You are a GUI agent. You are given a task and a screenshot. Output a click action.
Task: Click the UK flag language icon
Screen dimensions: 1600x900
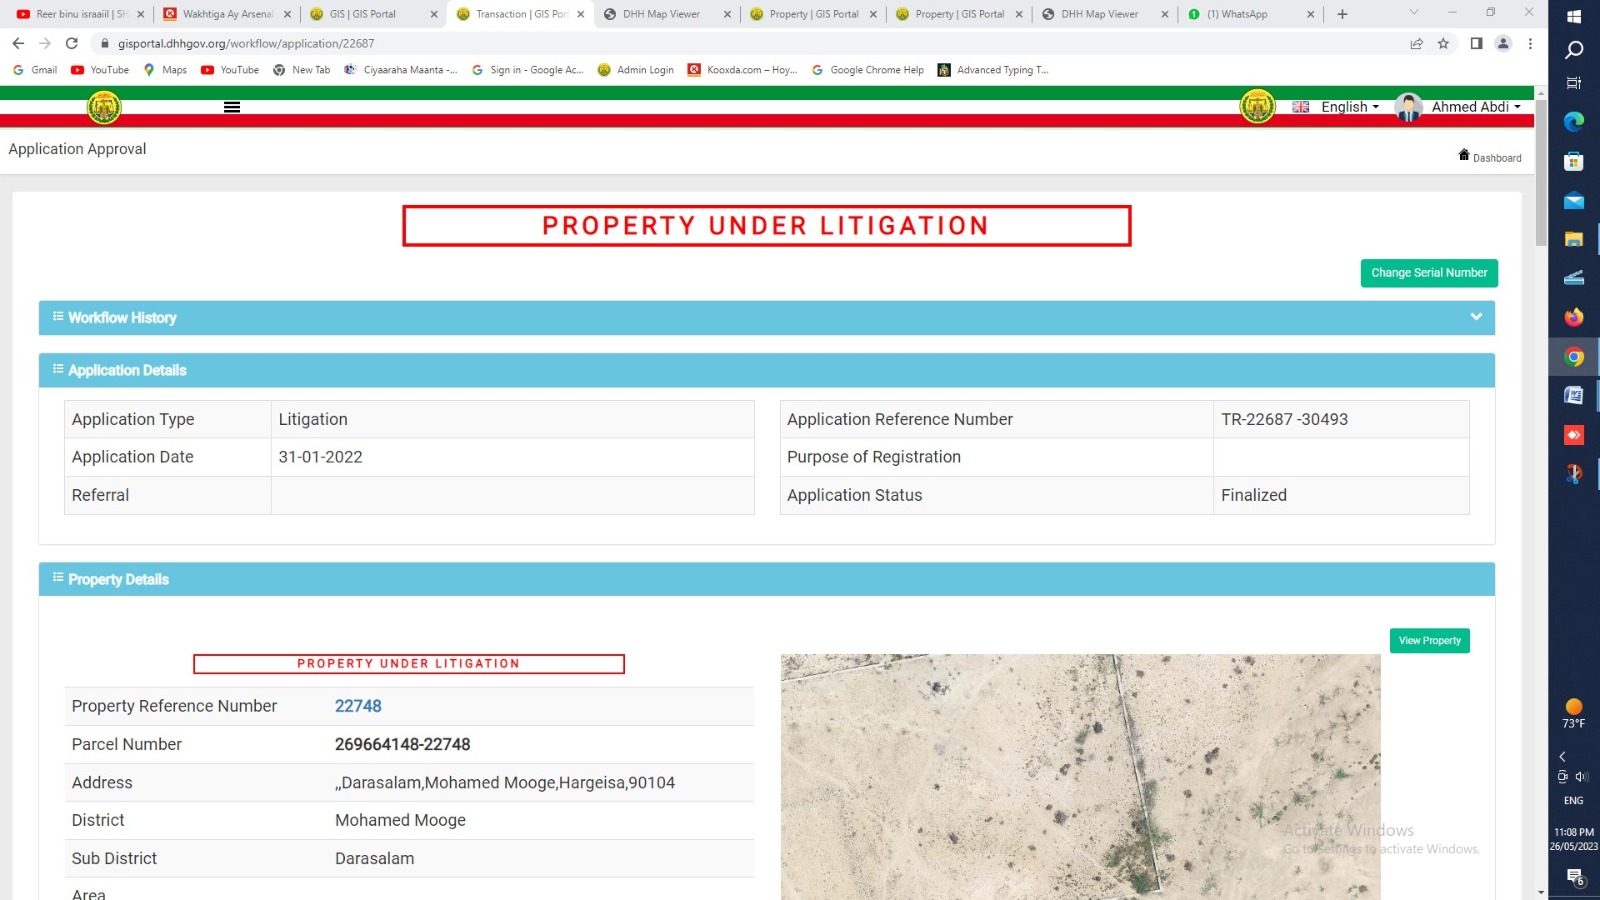pos(1301,107)
